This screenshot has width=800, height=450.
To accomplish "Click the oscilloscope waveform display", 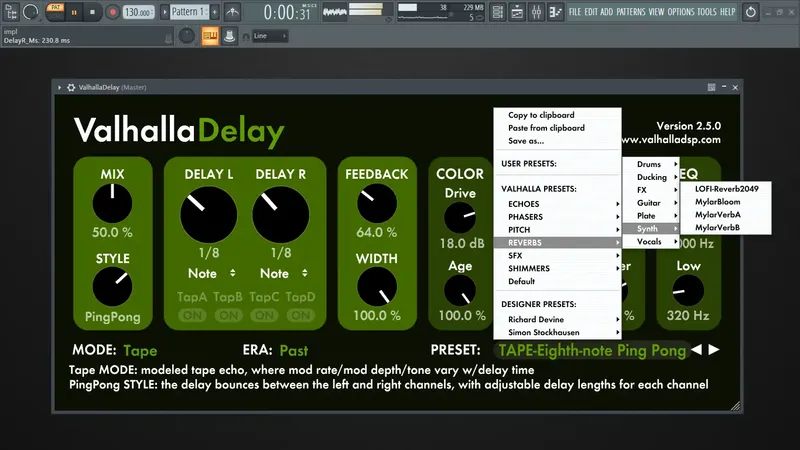I will click(335, 12).
